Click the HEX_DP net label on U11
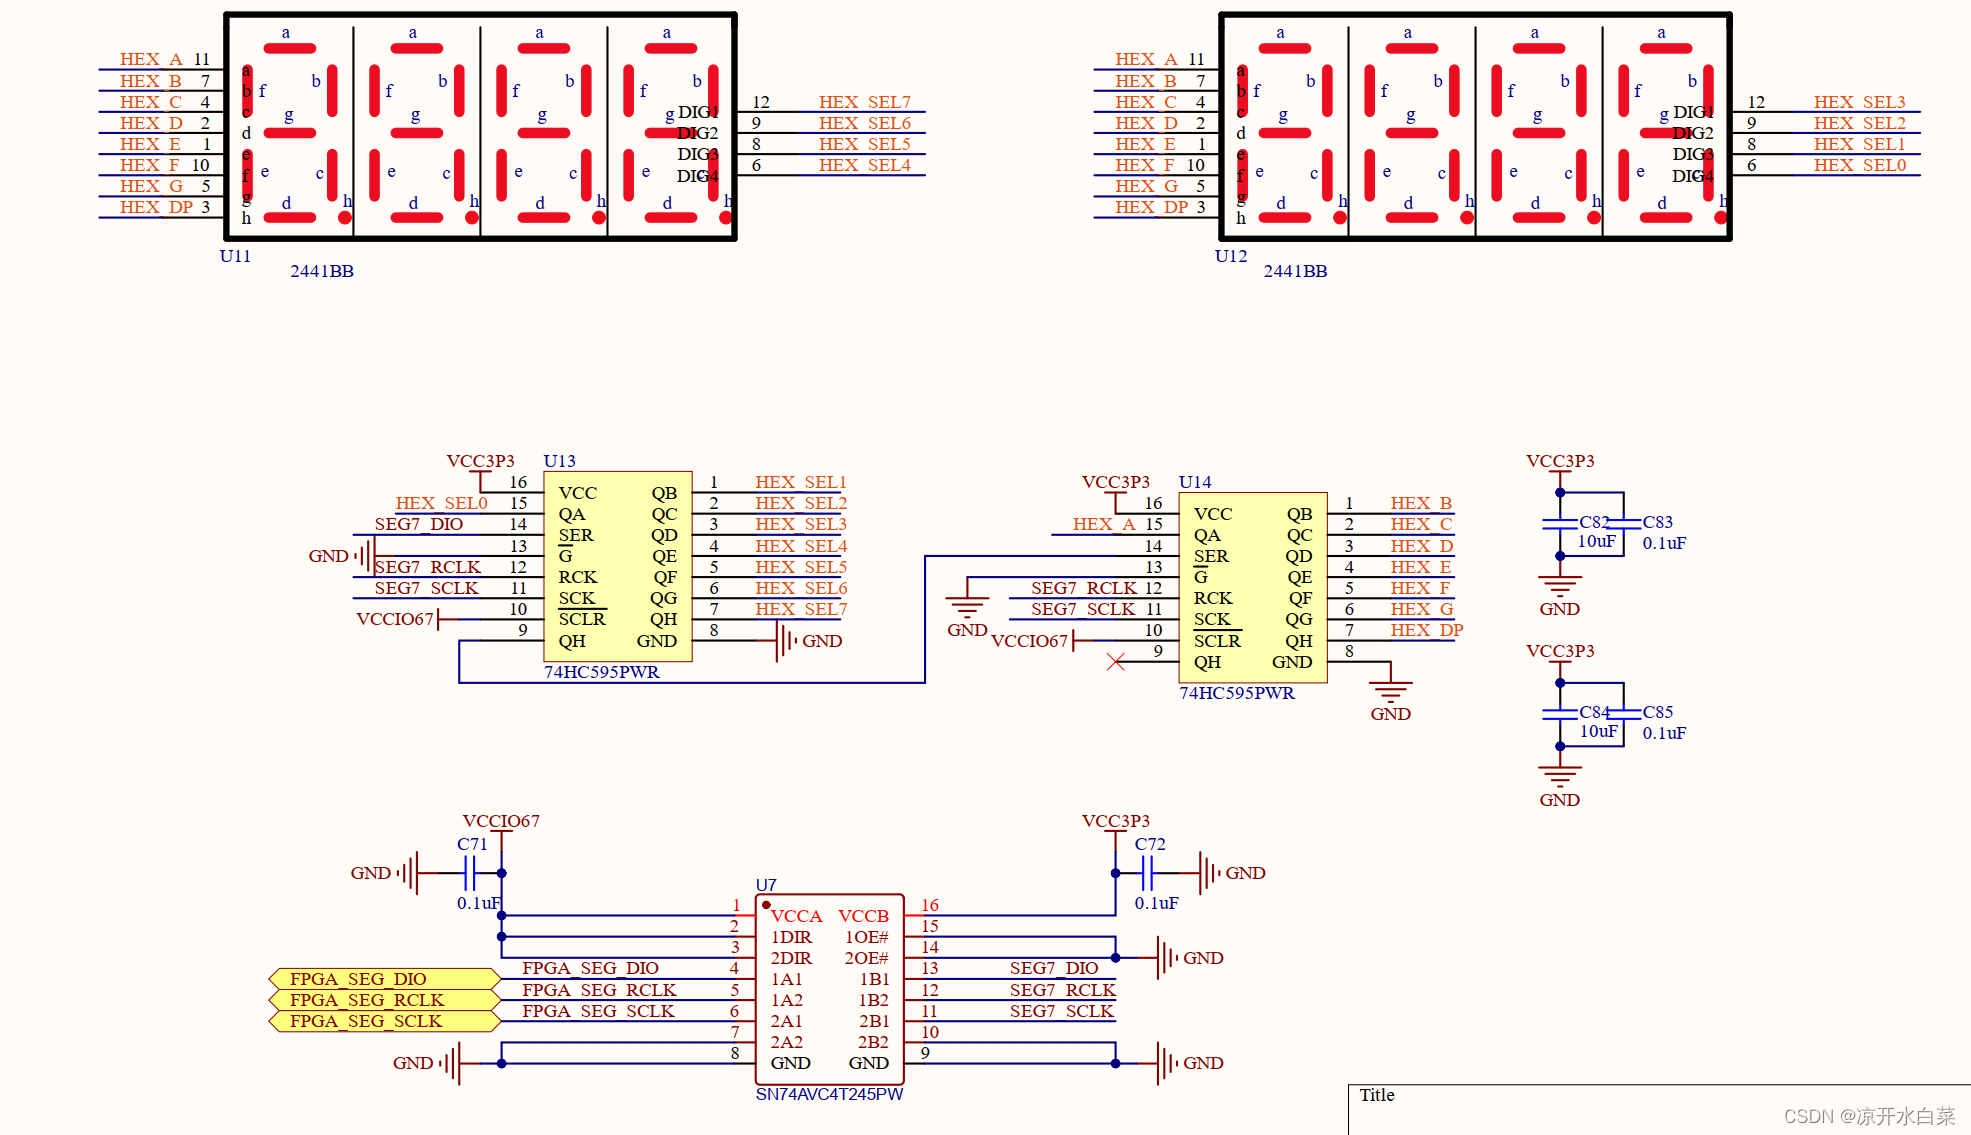Screen dimensions: 1971x1135 154,207
